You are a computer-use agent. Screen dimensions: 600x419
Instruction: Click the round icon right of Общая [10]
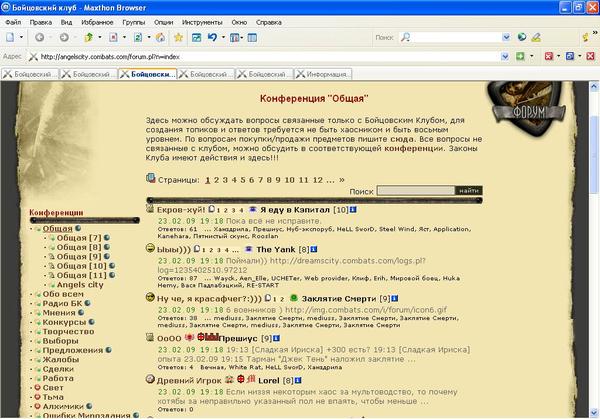(x=112, y=265)
